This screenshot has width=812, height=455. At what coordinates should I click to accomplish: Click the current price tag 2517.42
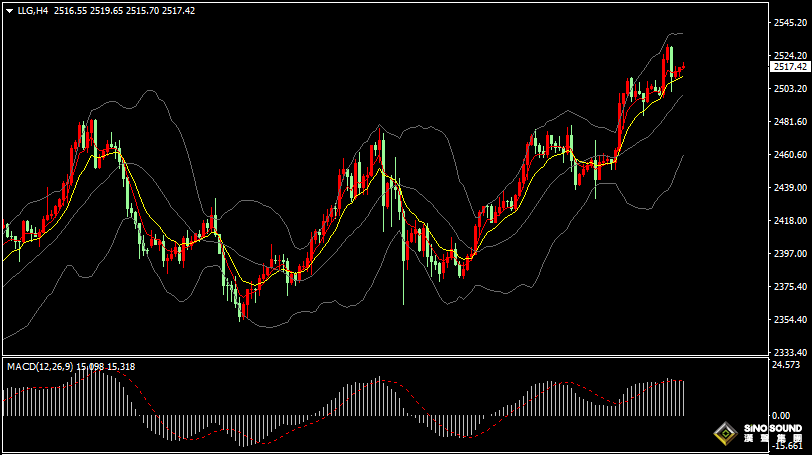[x=790, y=66]
